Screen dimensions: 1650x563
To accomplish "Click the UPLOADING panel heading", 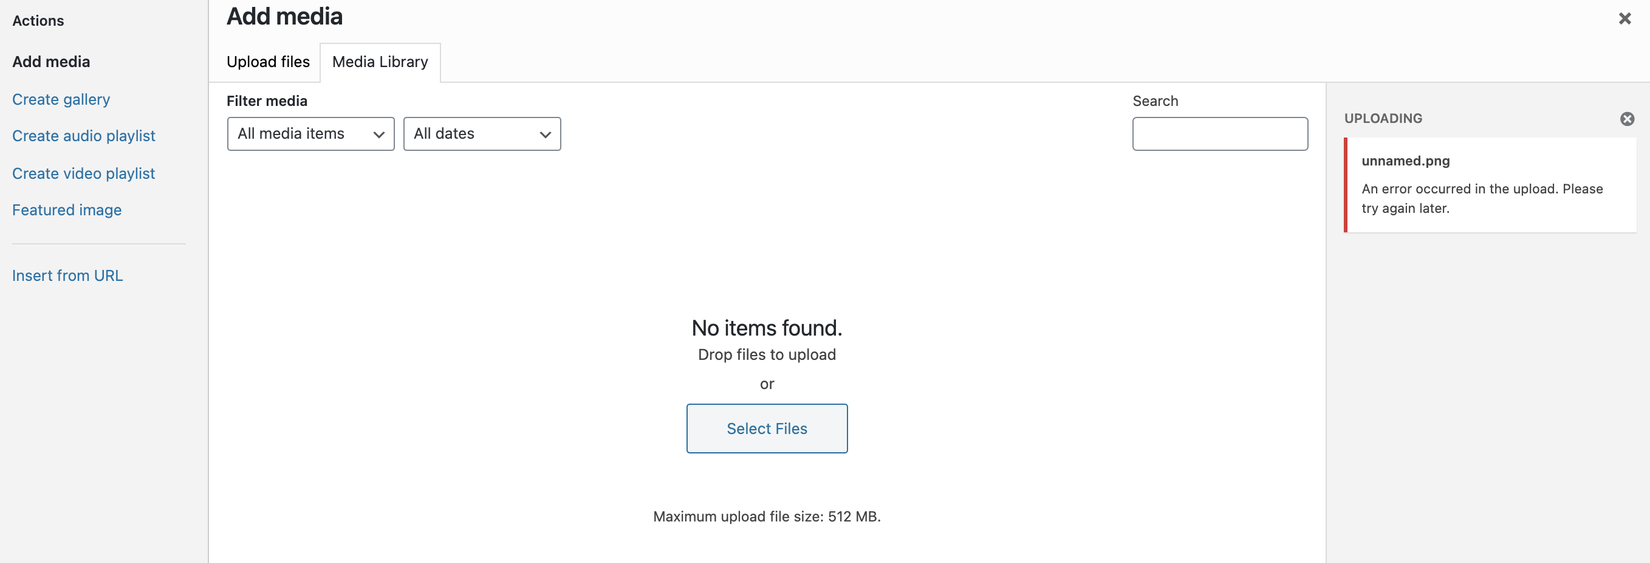I will (1383, 118).
